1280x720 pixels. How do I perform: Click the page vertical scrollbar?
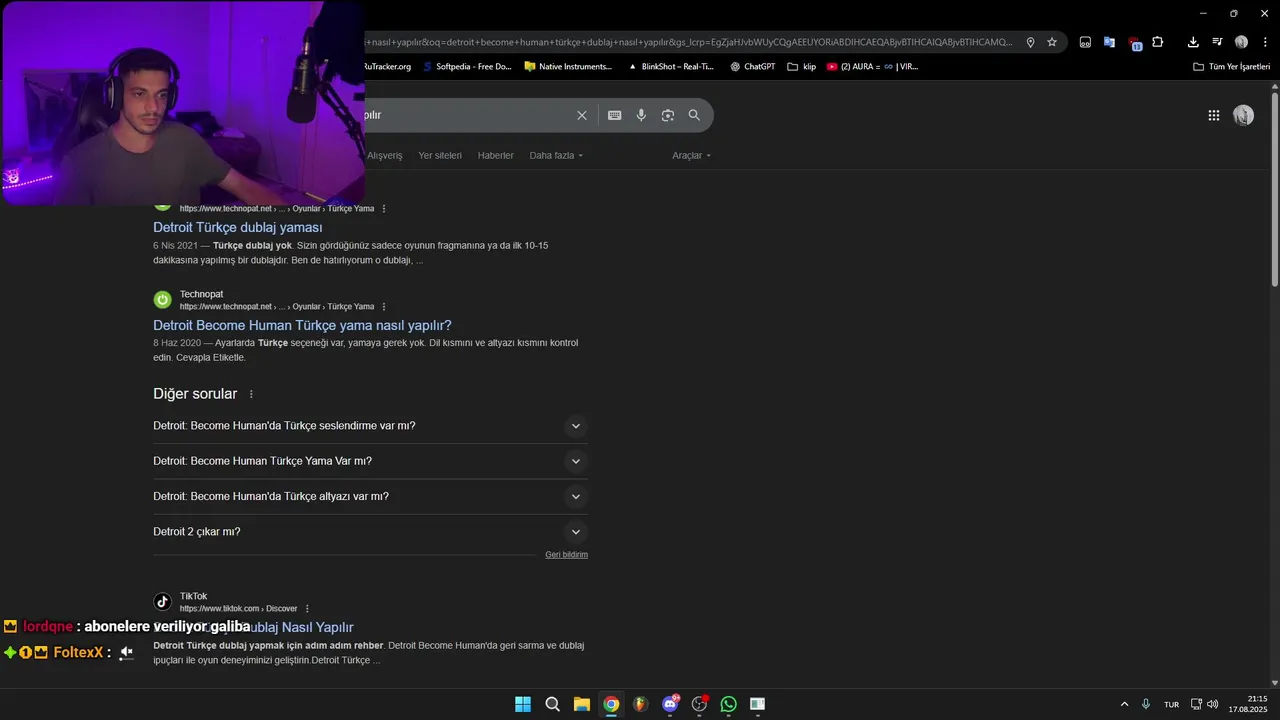[x=1274, y=190]
